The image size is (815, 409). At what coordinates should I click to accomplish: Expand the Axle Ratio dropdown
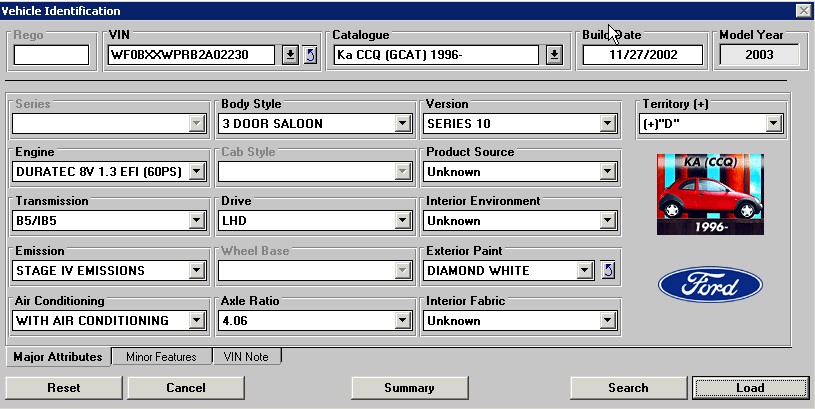tap(403, 321)
